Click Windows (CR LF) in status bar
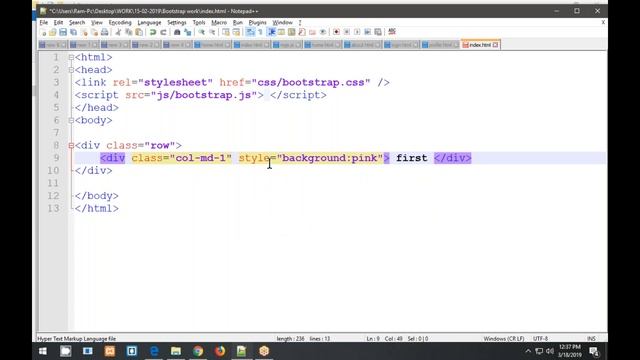The width and height of the screenshot is (640, 360). pos(504,339)
